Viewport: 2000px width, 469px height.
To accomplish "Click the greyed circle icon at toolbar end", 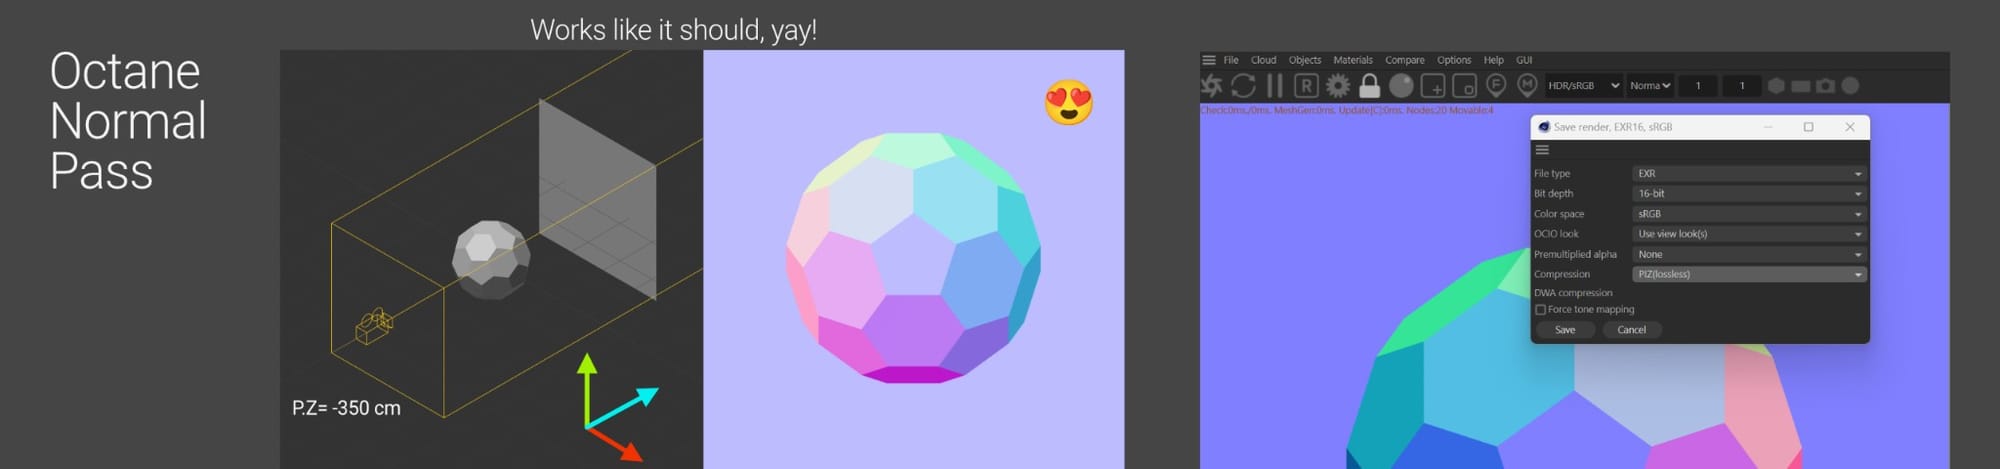I will 1851,86.
